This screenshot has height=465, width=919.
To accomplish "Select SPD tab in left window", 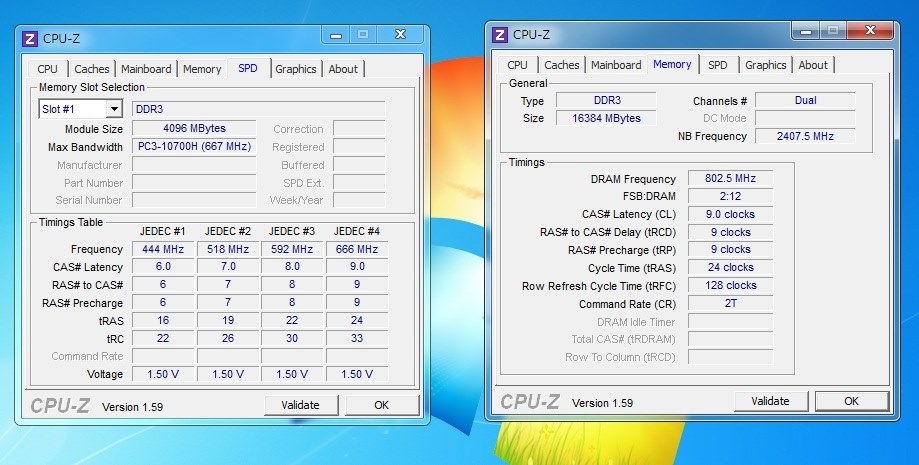I will coord(248,68).
